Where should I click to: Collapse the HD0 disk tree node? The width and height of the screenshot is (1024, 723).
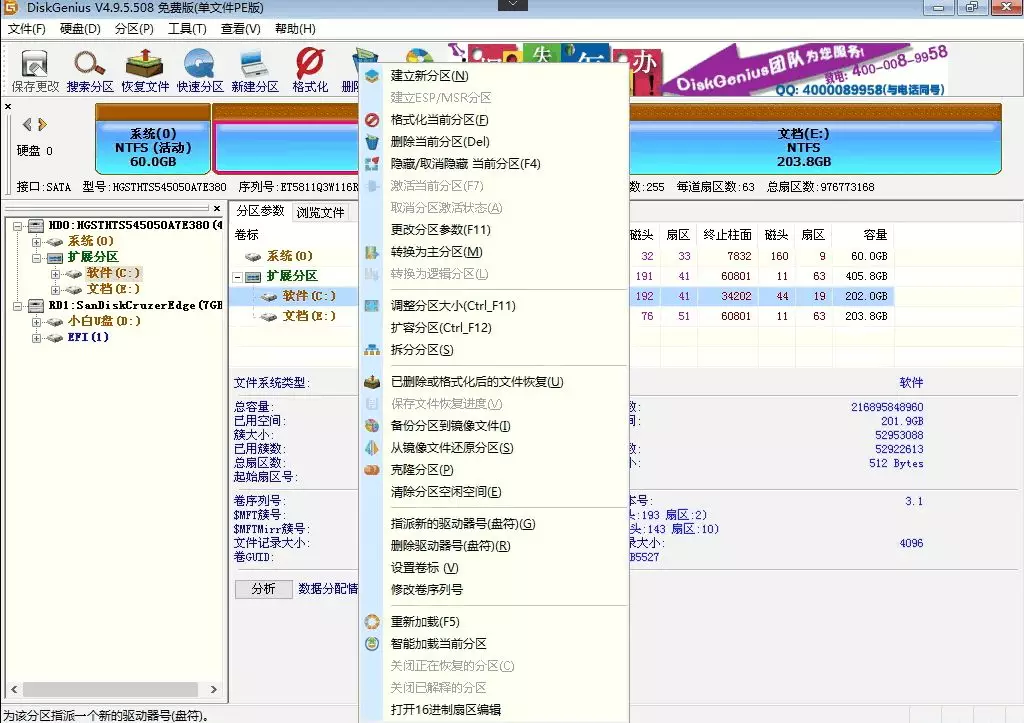click(20, 226)
